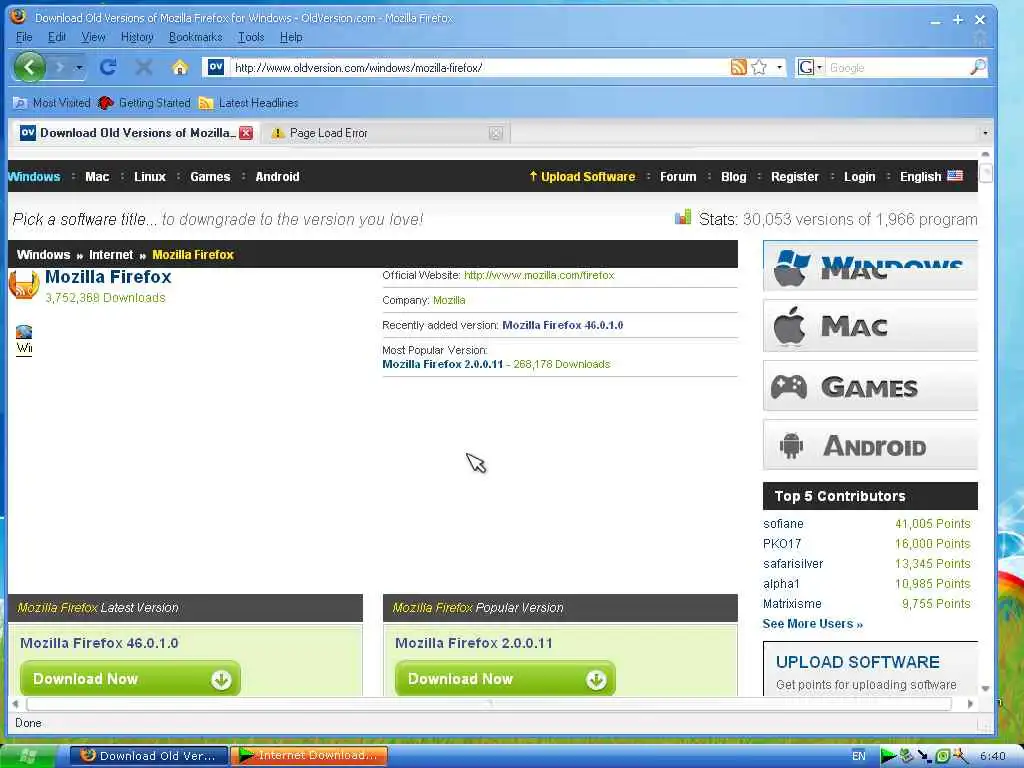Image resolution: width=1024 pixels, height=768 pixels.
Task: Open the Latest Headlines feed bookmark
Action: 248,103
